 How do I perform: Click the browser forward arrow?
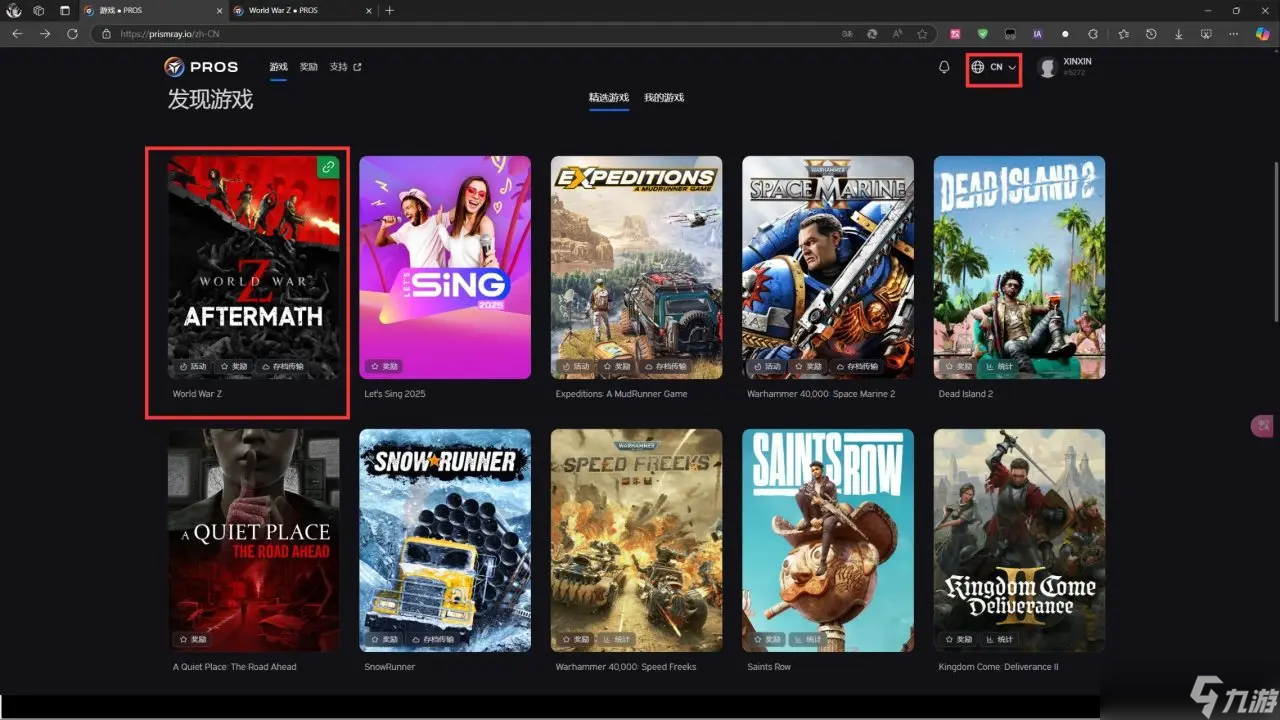[x=45, y=33]
